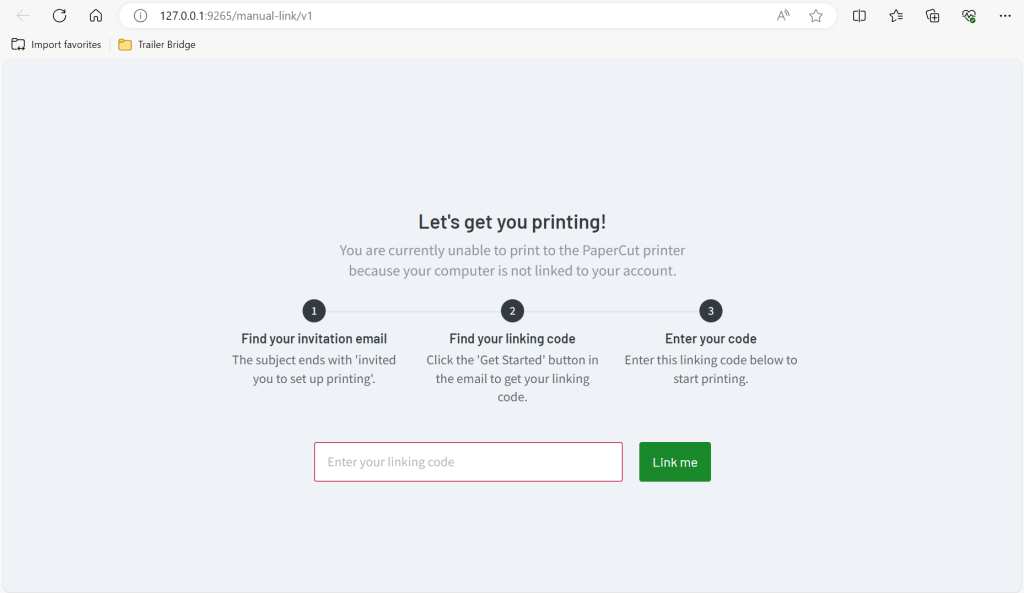This screenshot has width=1024, height=593.
Task: Open Settings and more menu
Action: click(1005, 16)
